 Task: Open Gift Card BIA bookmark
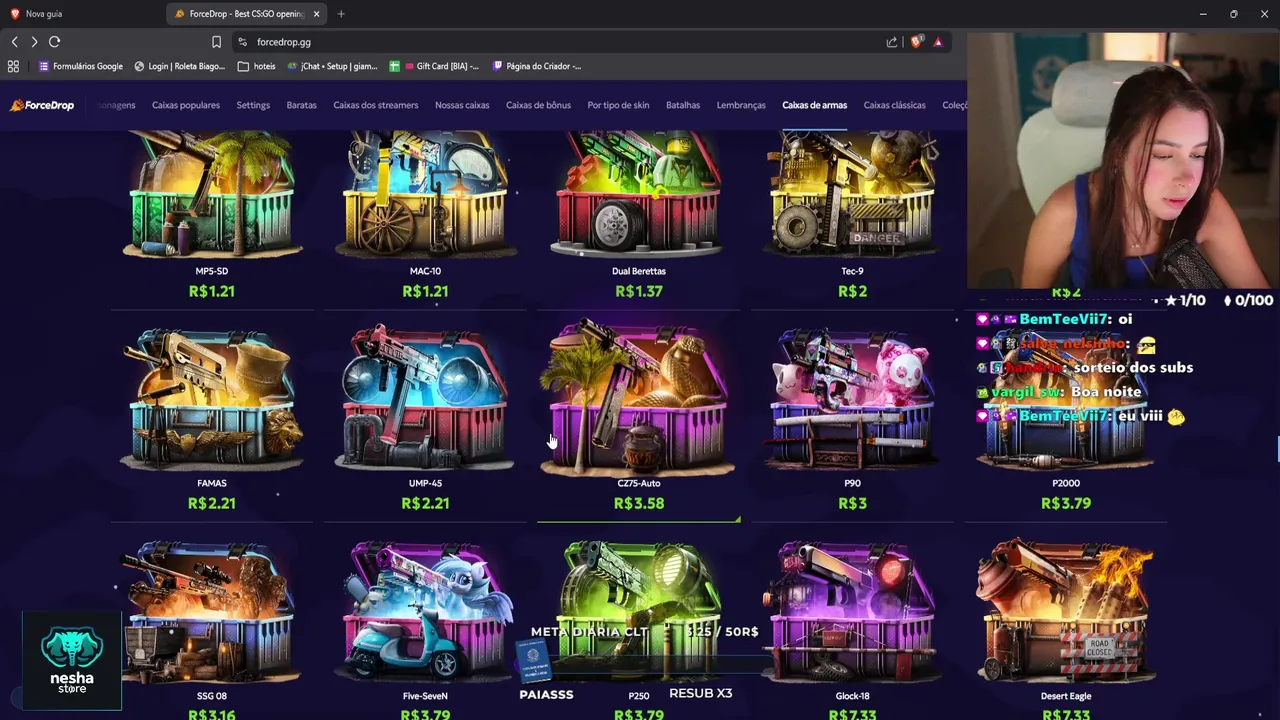(435, 66)
